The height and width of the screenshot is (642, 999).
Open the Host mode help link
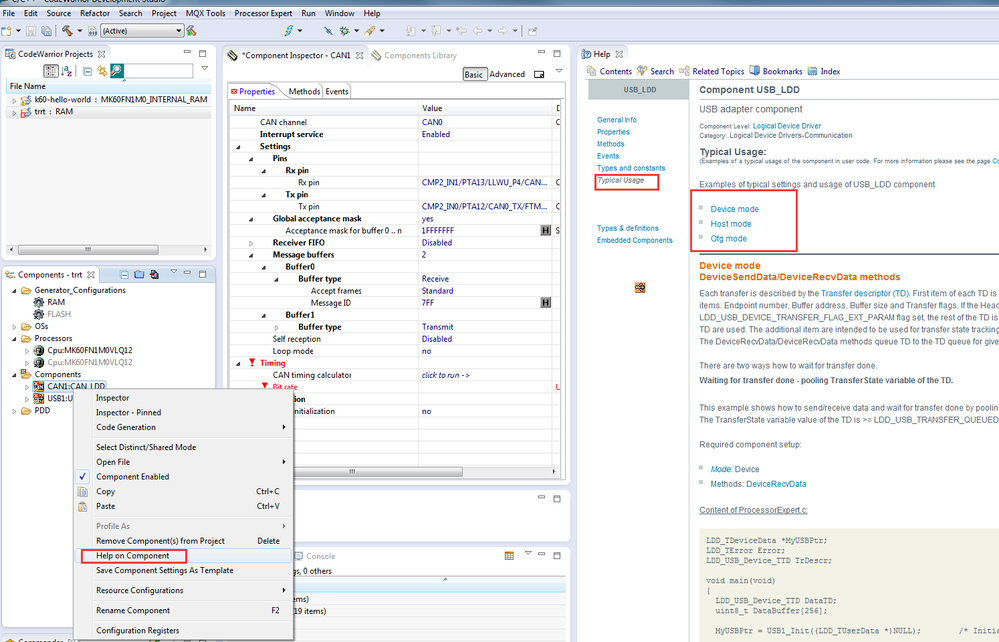[731, 224]
